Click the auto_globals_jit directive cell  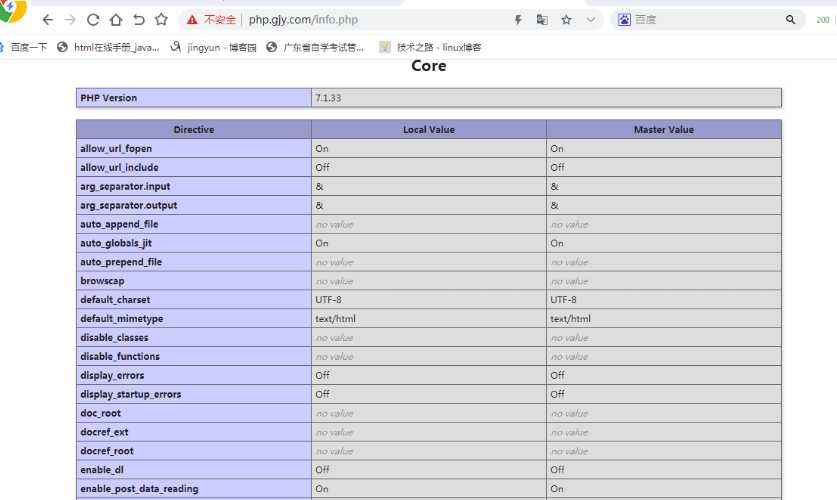(x=194, y=243)
